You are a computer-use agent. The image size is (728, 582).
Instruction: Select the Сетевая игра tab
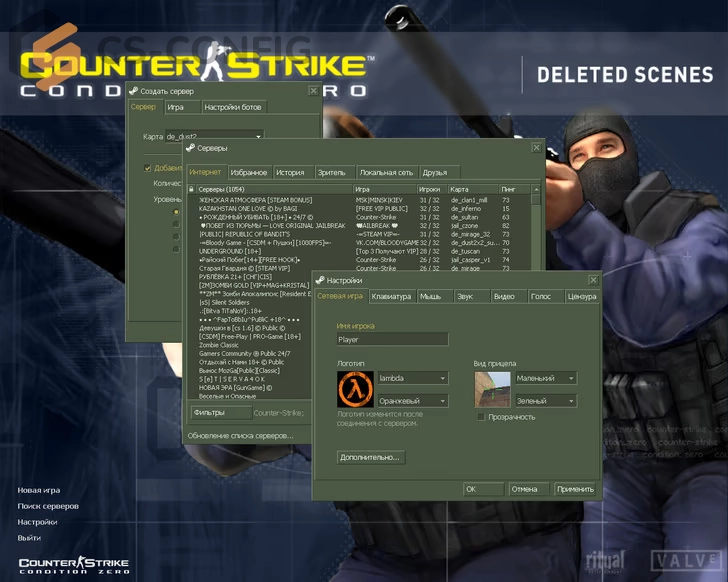[x=340, y=296]
